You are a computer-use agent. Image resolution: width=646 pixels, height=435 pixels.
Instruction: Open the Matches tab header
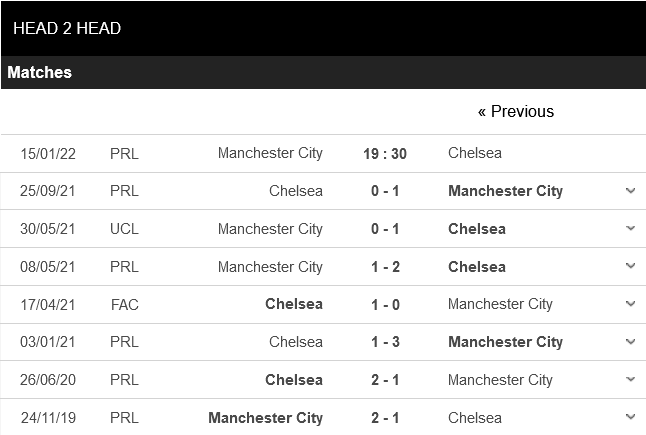(x=40, y=73)
